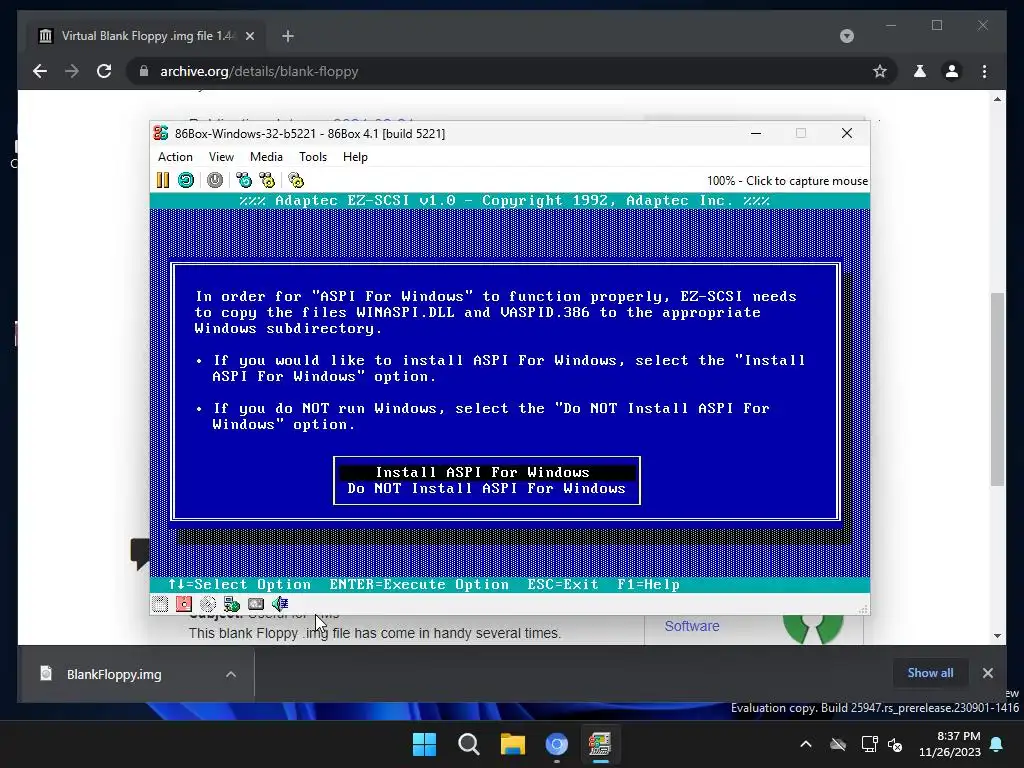Close the Virtual Blank Floppy tab

249,36
